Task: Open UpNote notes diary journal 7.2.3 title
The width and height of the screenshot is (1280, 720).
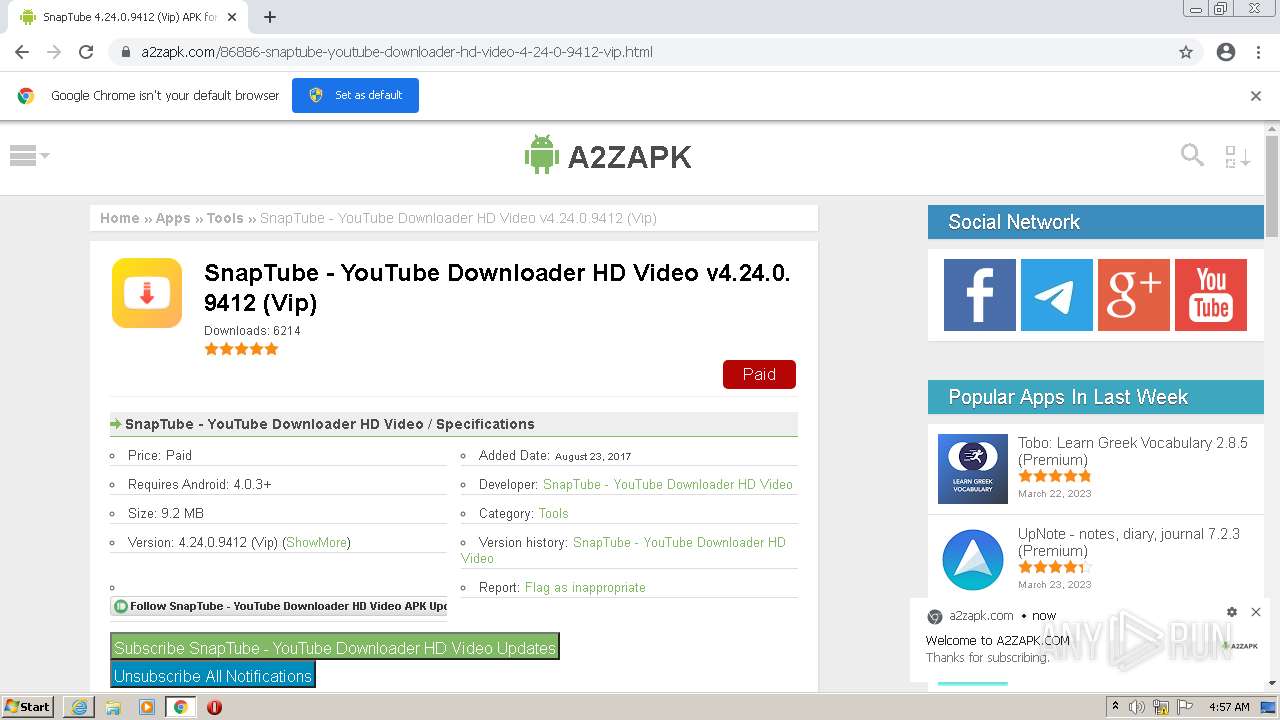Action: (x=1129, y=542)
